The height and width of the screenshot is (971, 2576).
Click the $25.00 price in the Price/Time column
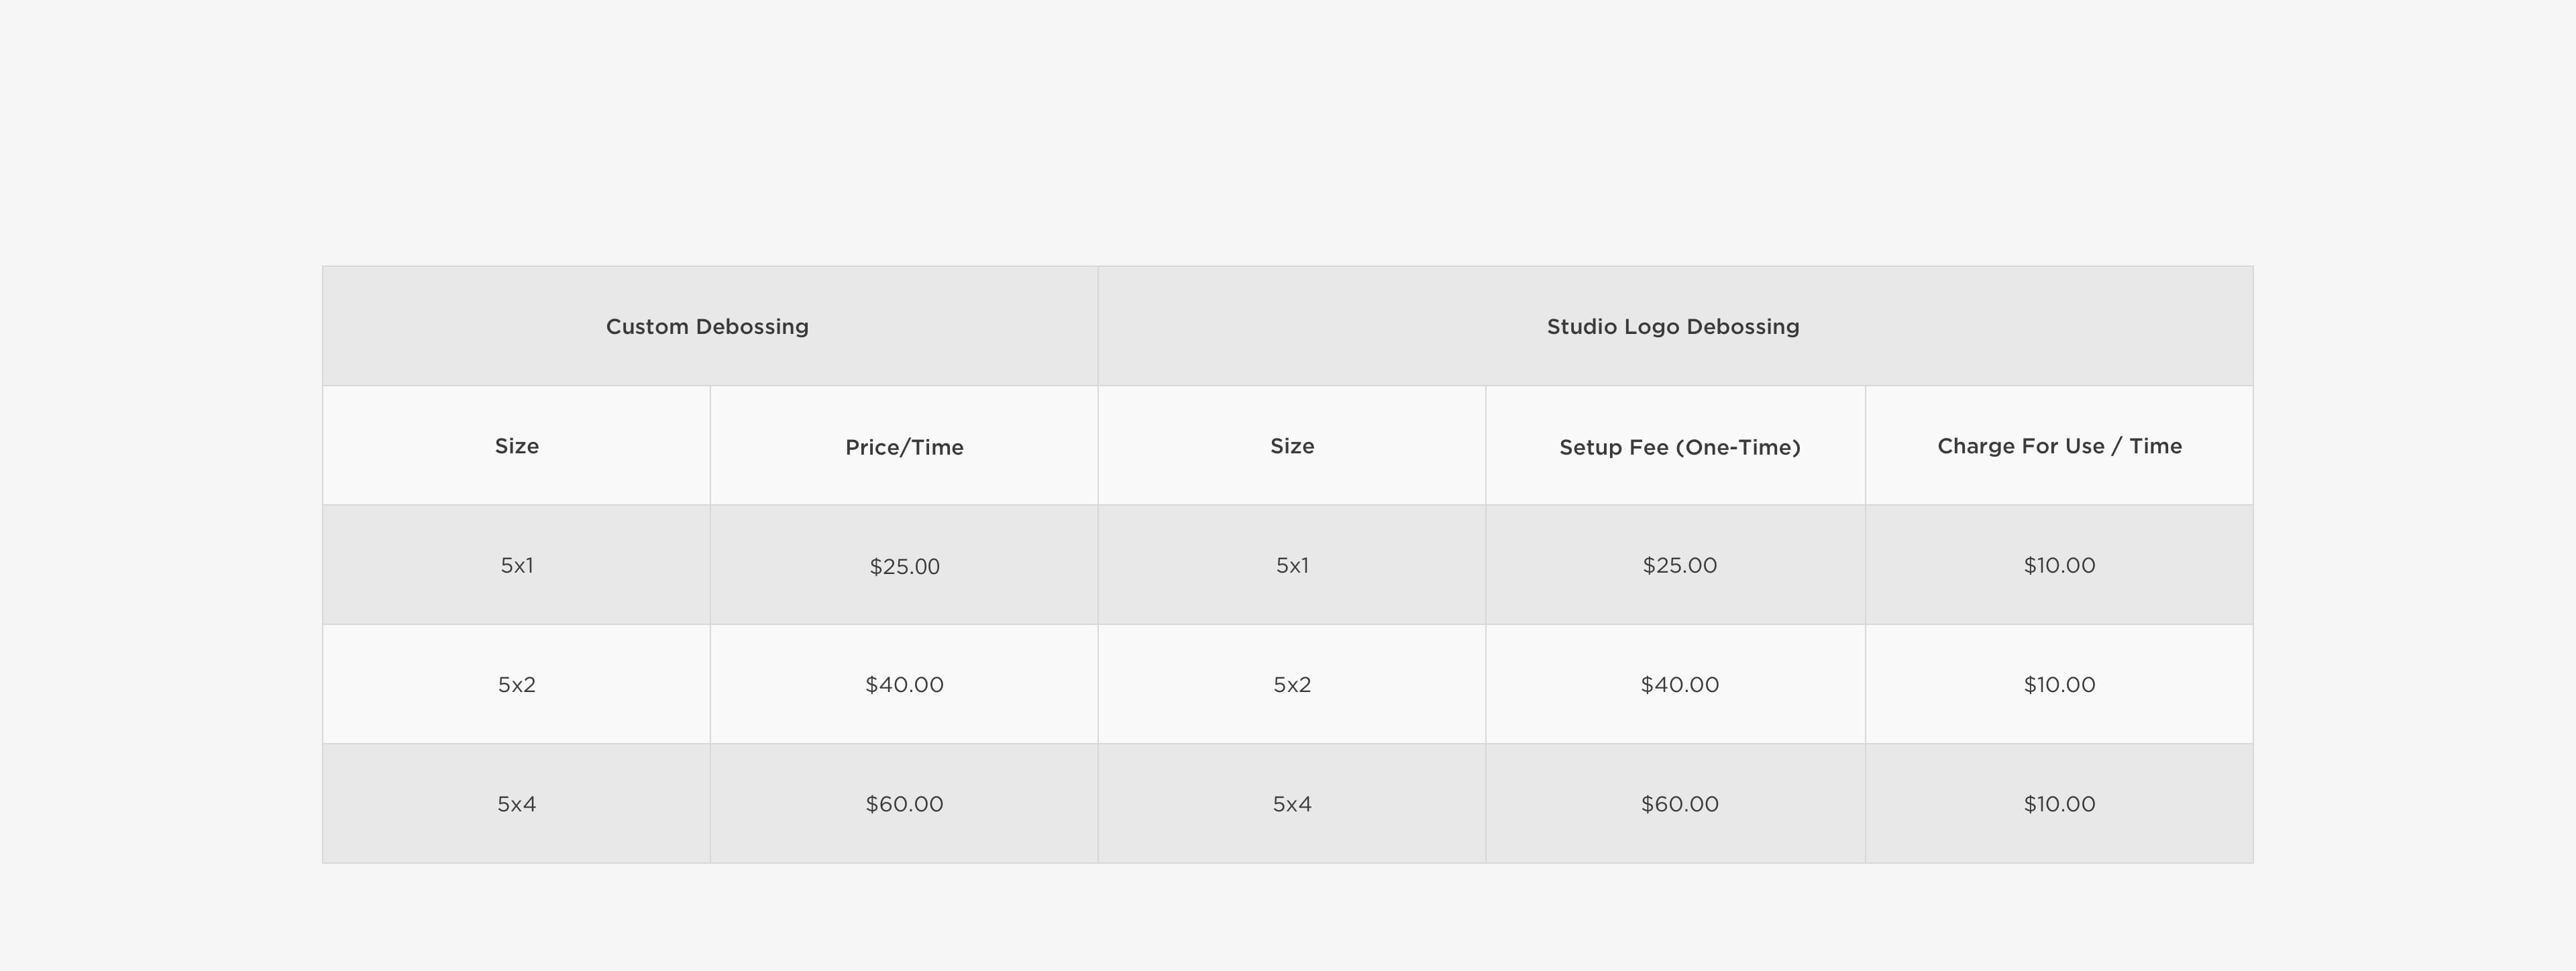[904, 565]
